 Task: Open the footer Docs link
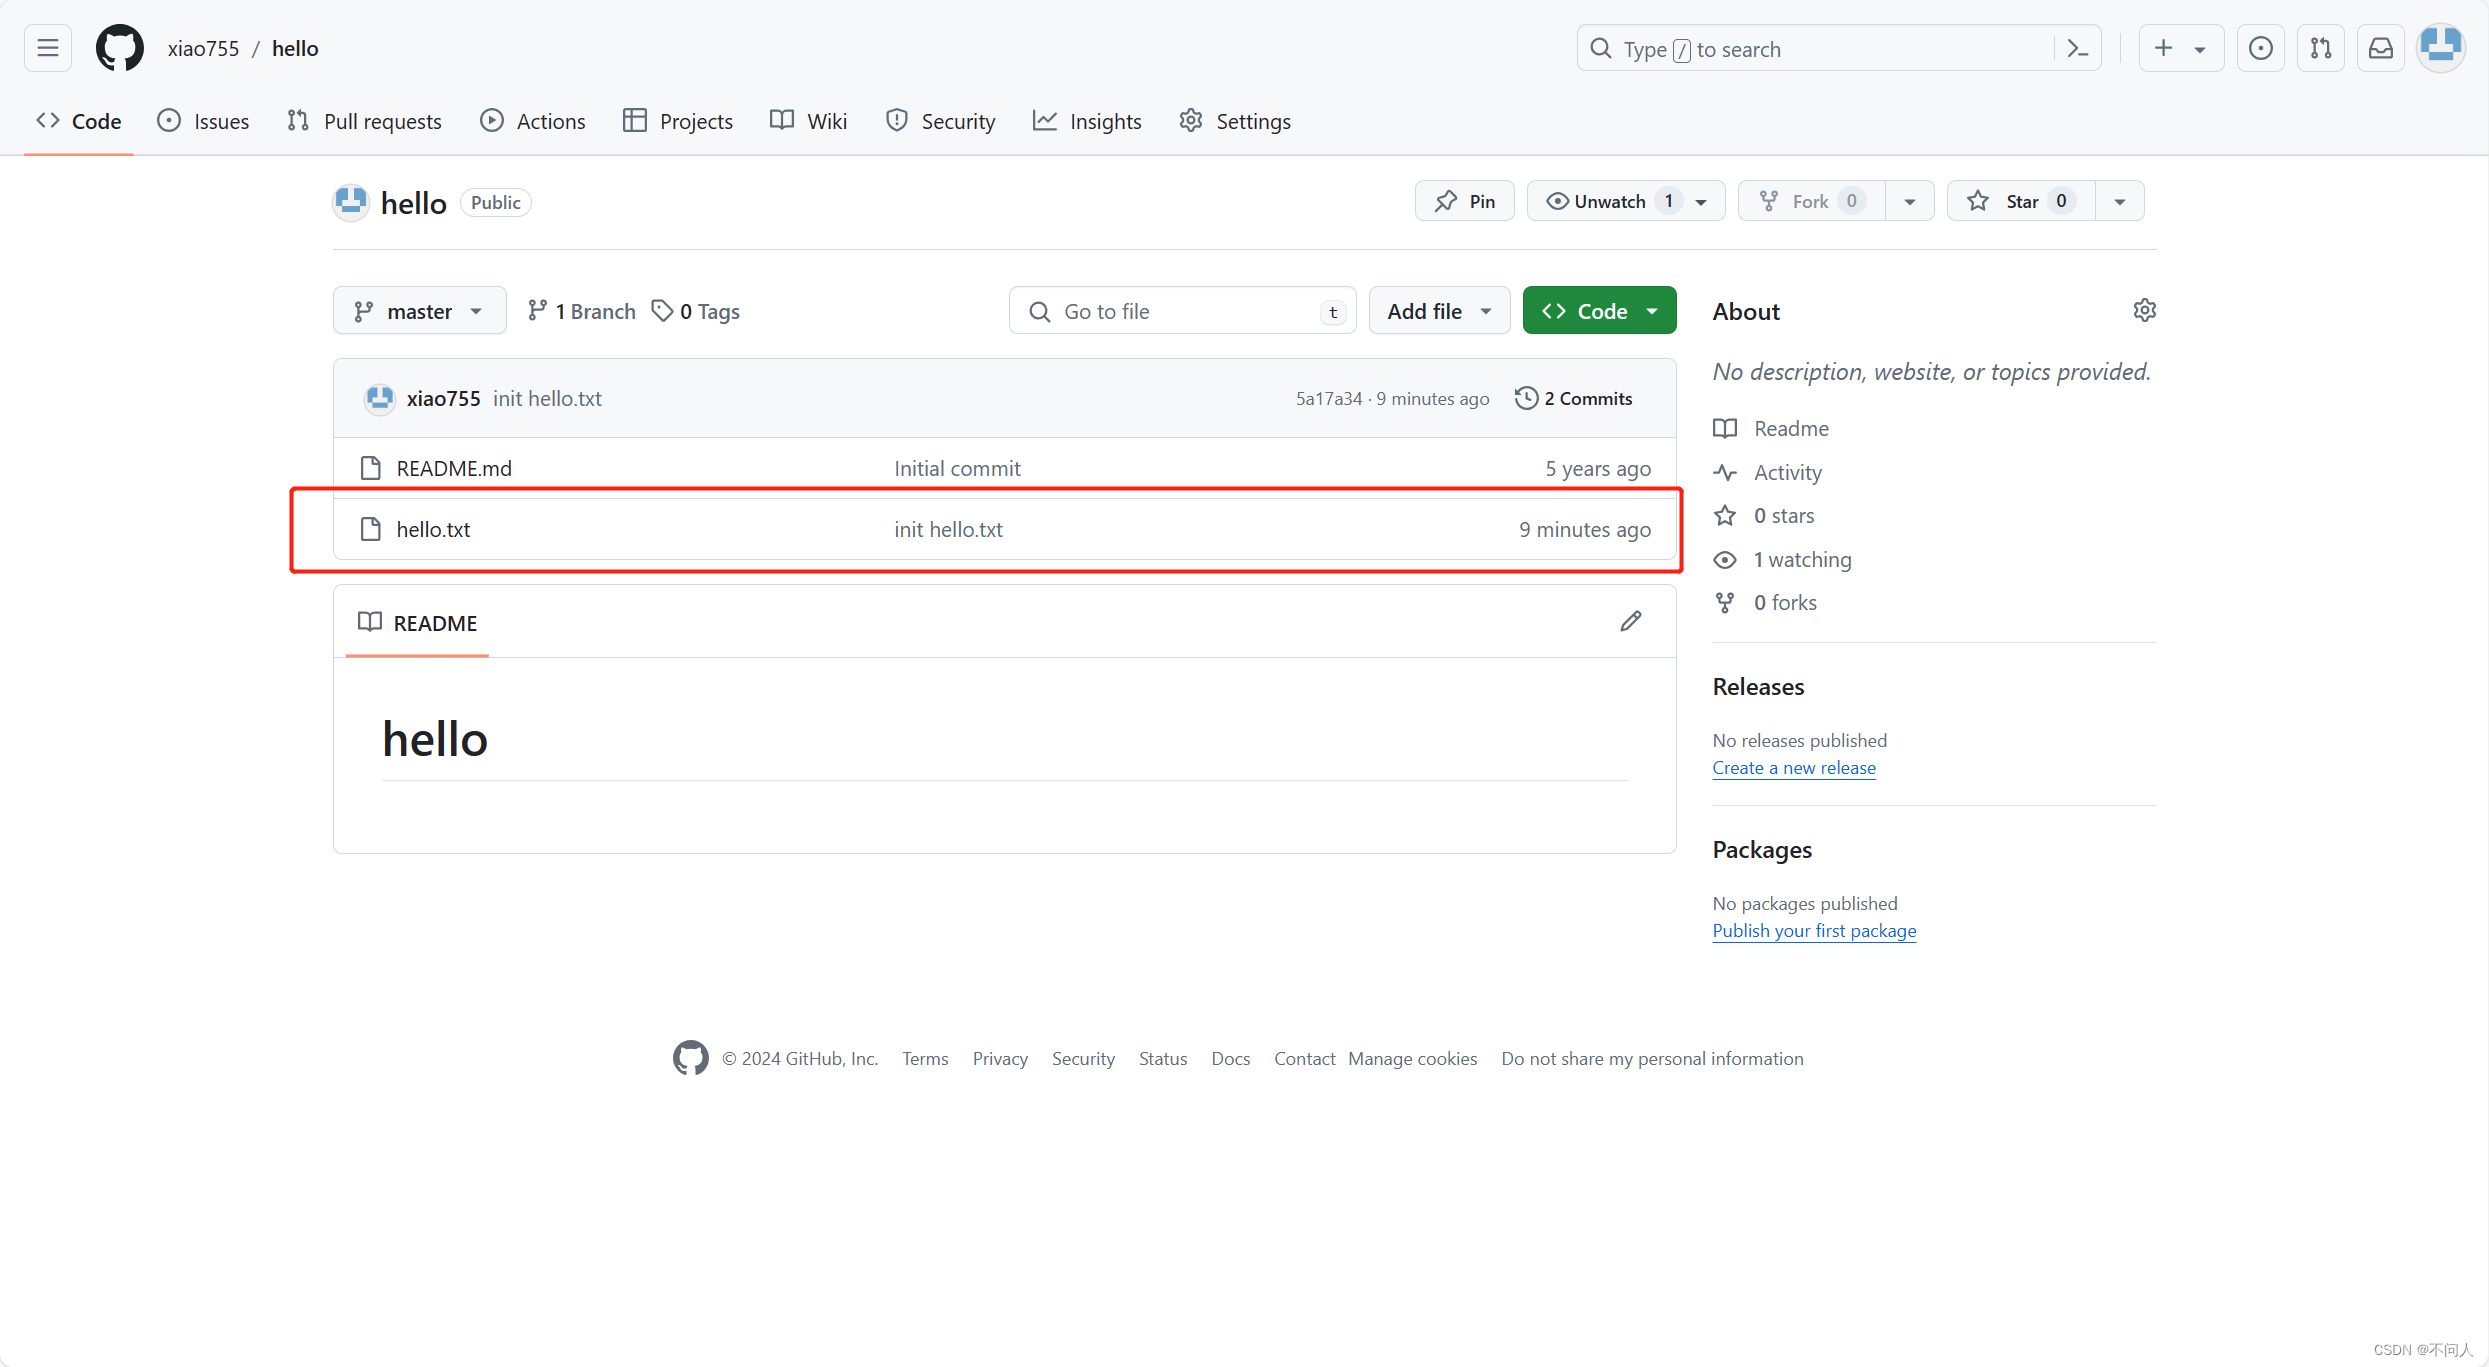1230,1058
